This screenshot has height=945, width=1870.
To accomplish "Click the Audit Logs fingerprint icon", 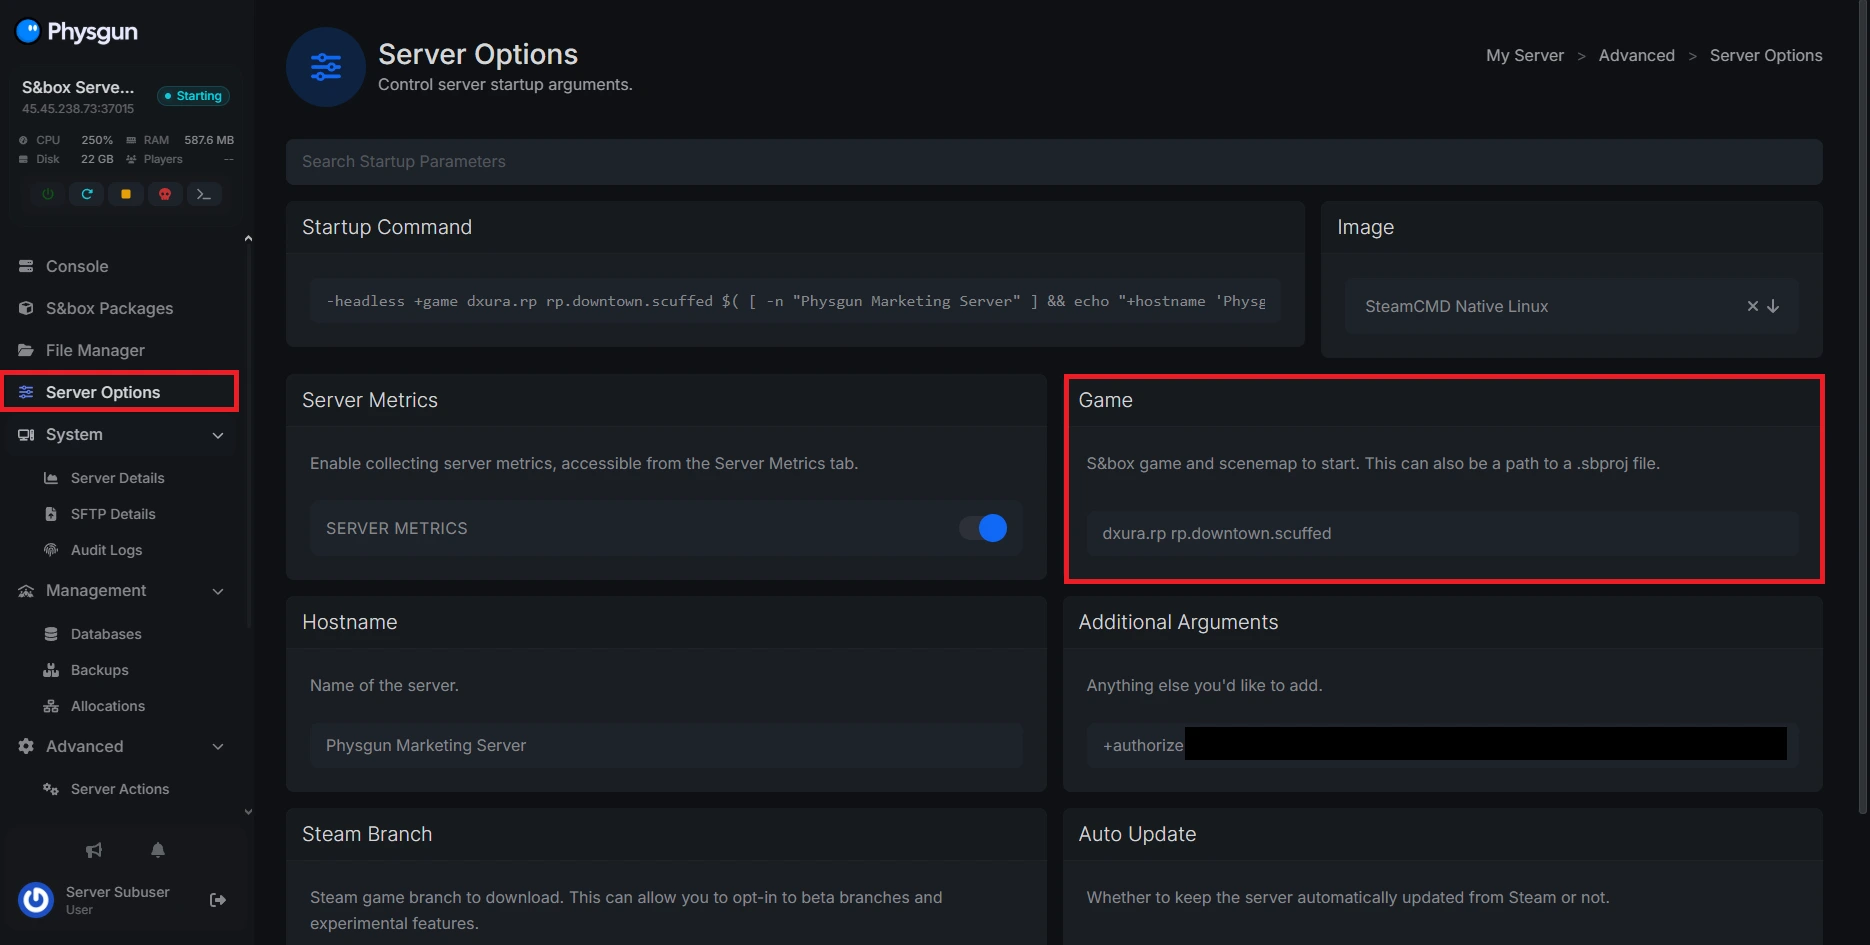I will (x=51, y=550).
